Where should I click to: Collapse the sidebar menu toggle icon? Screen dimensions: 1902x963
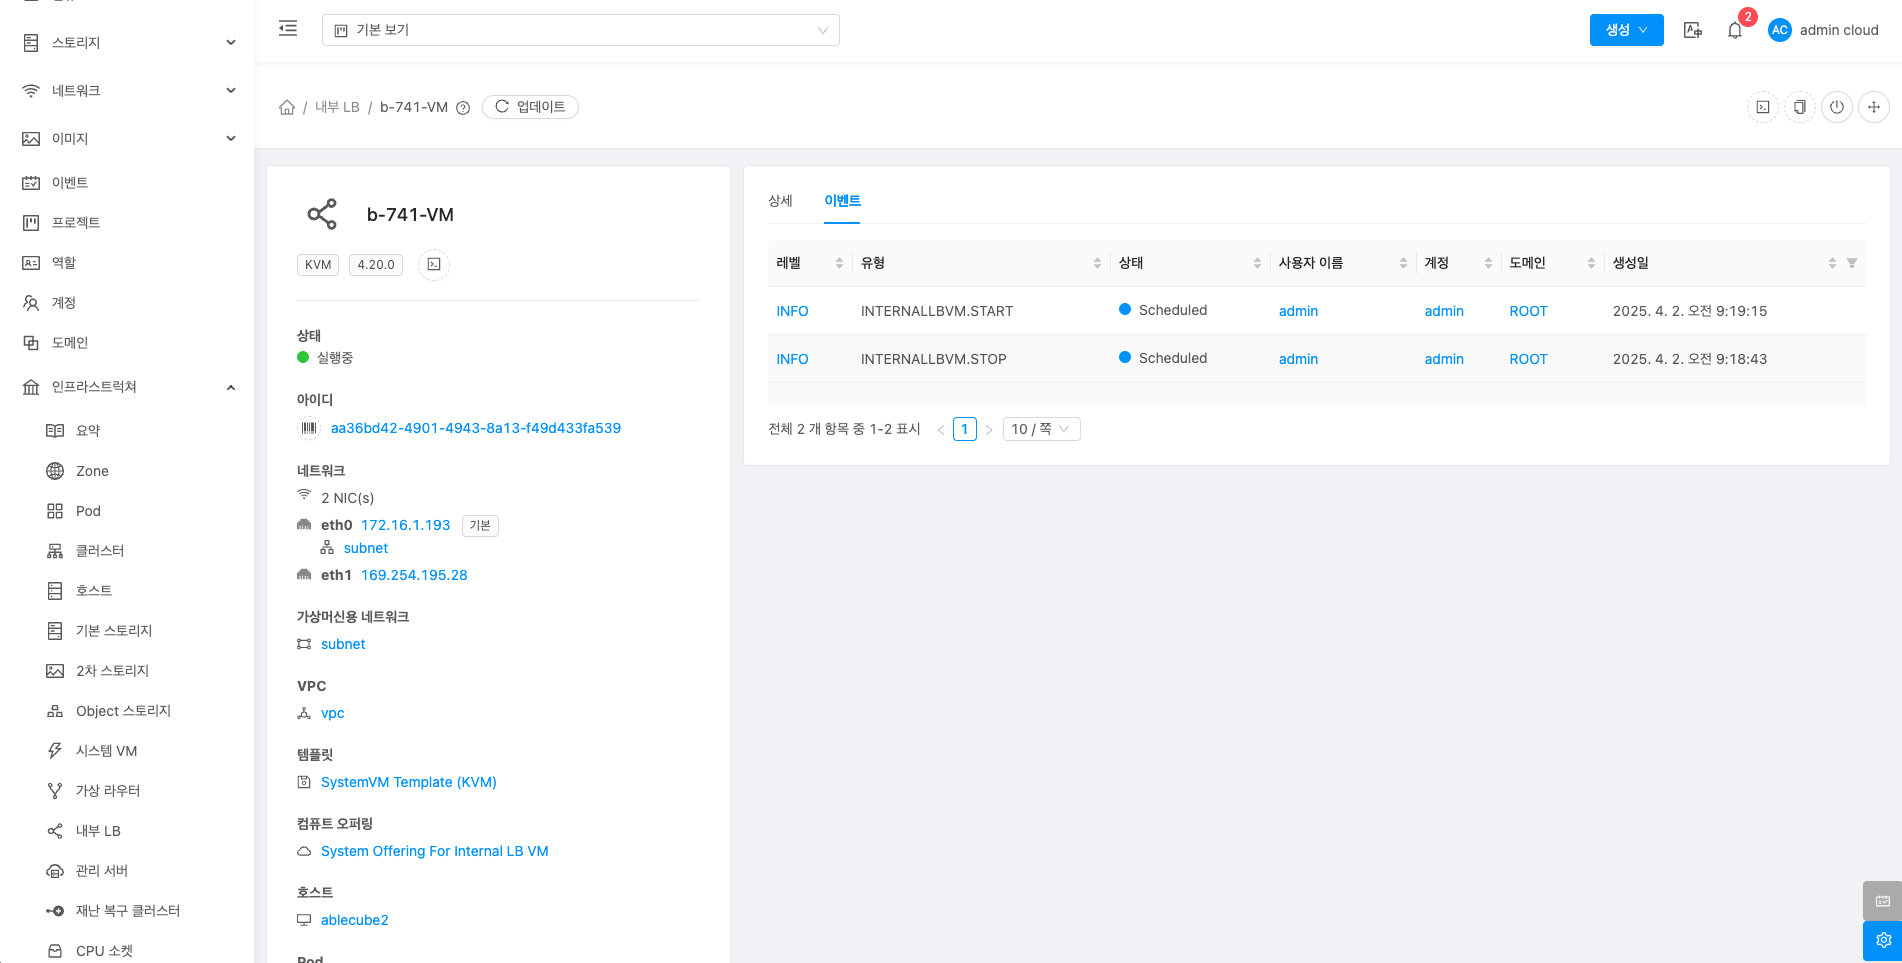pyautogui.click(x=288, y=29)
